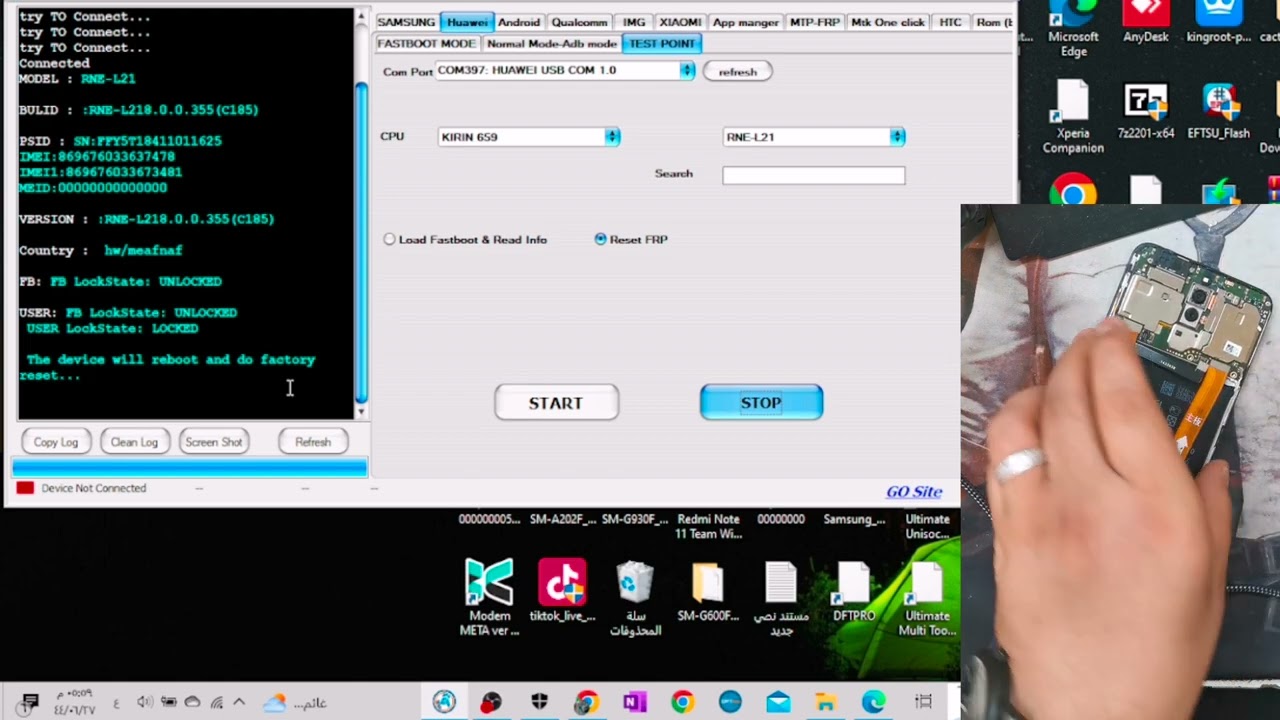
Task: Click the volume speaker tray icon
Action: 144,703
